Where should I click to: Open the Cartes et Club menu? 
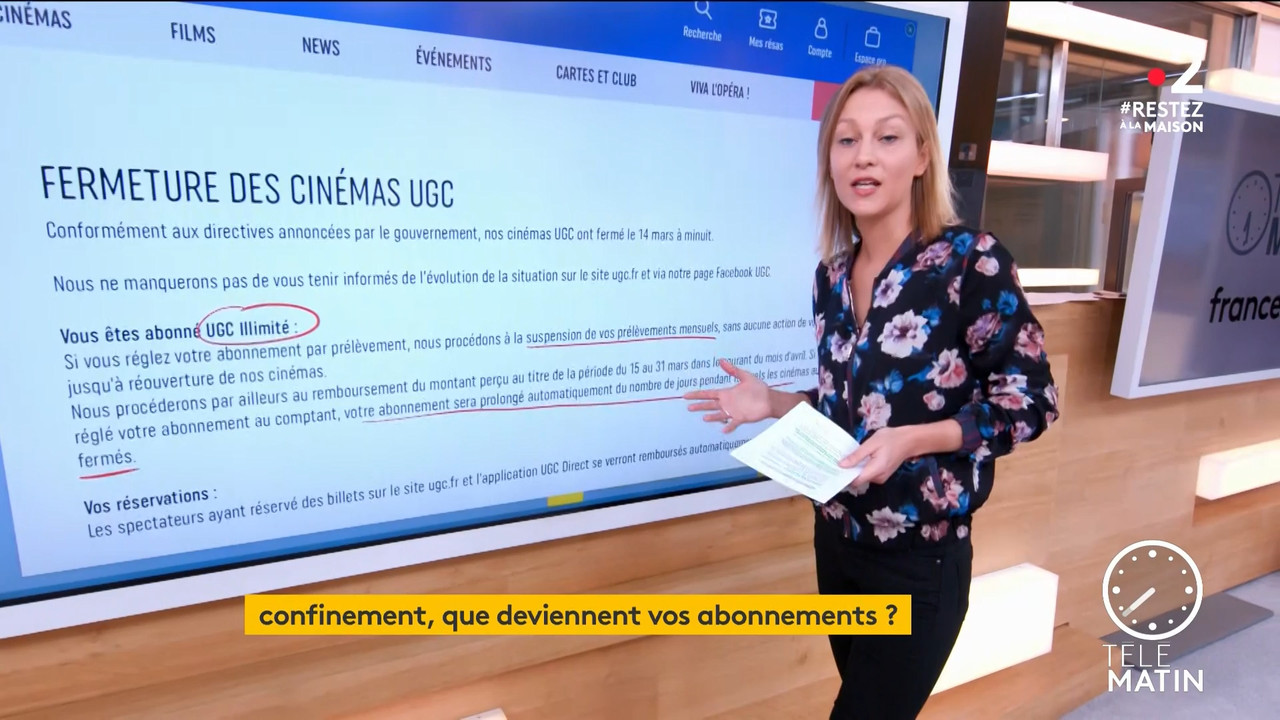tap(596, 76)
